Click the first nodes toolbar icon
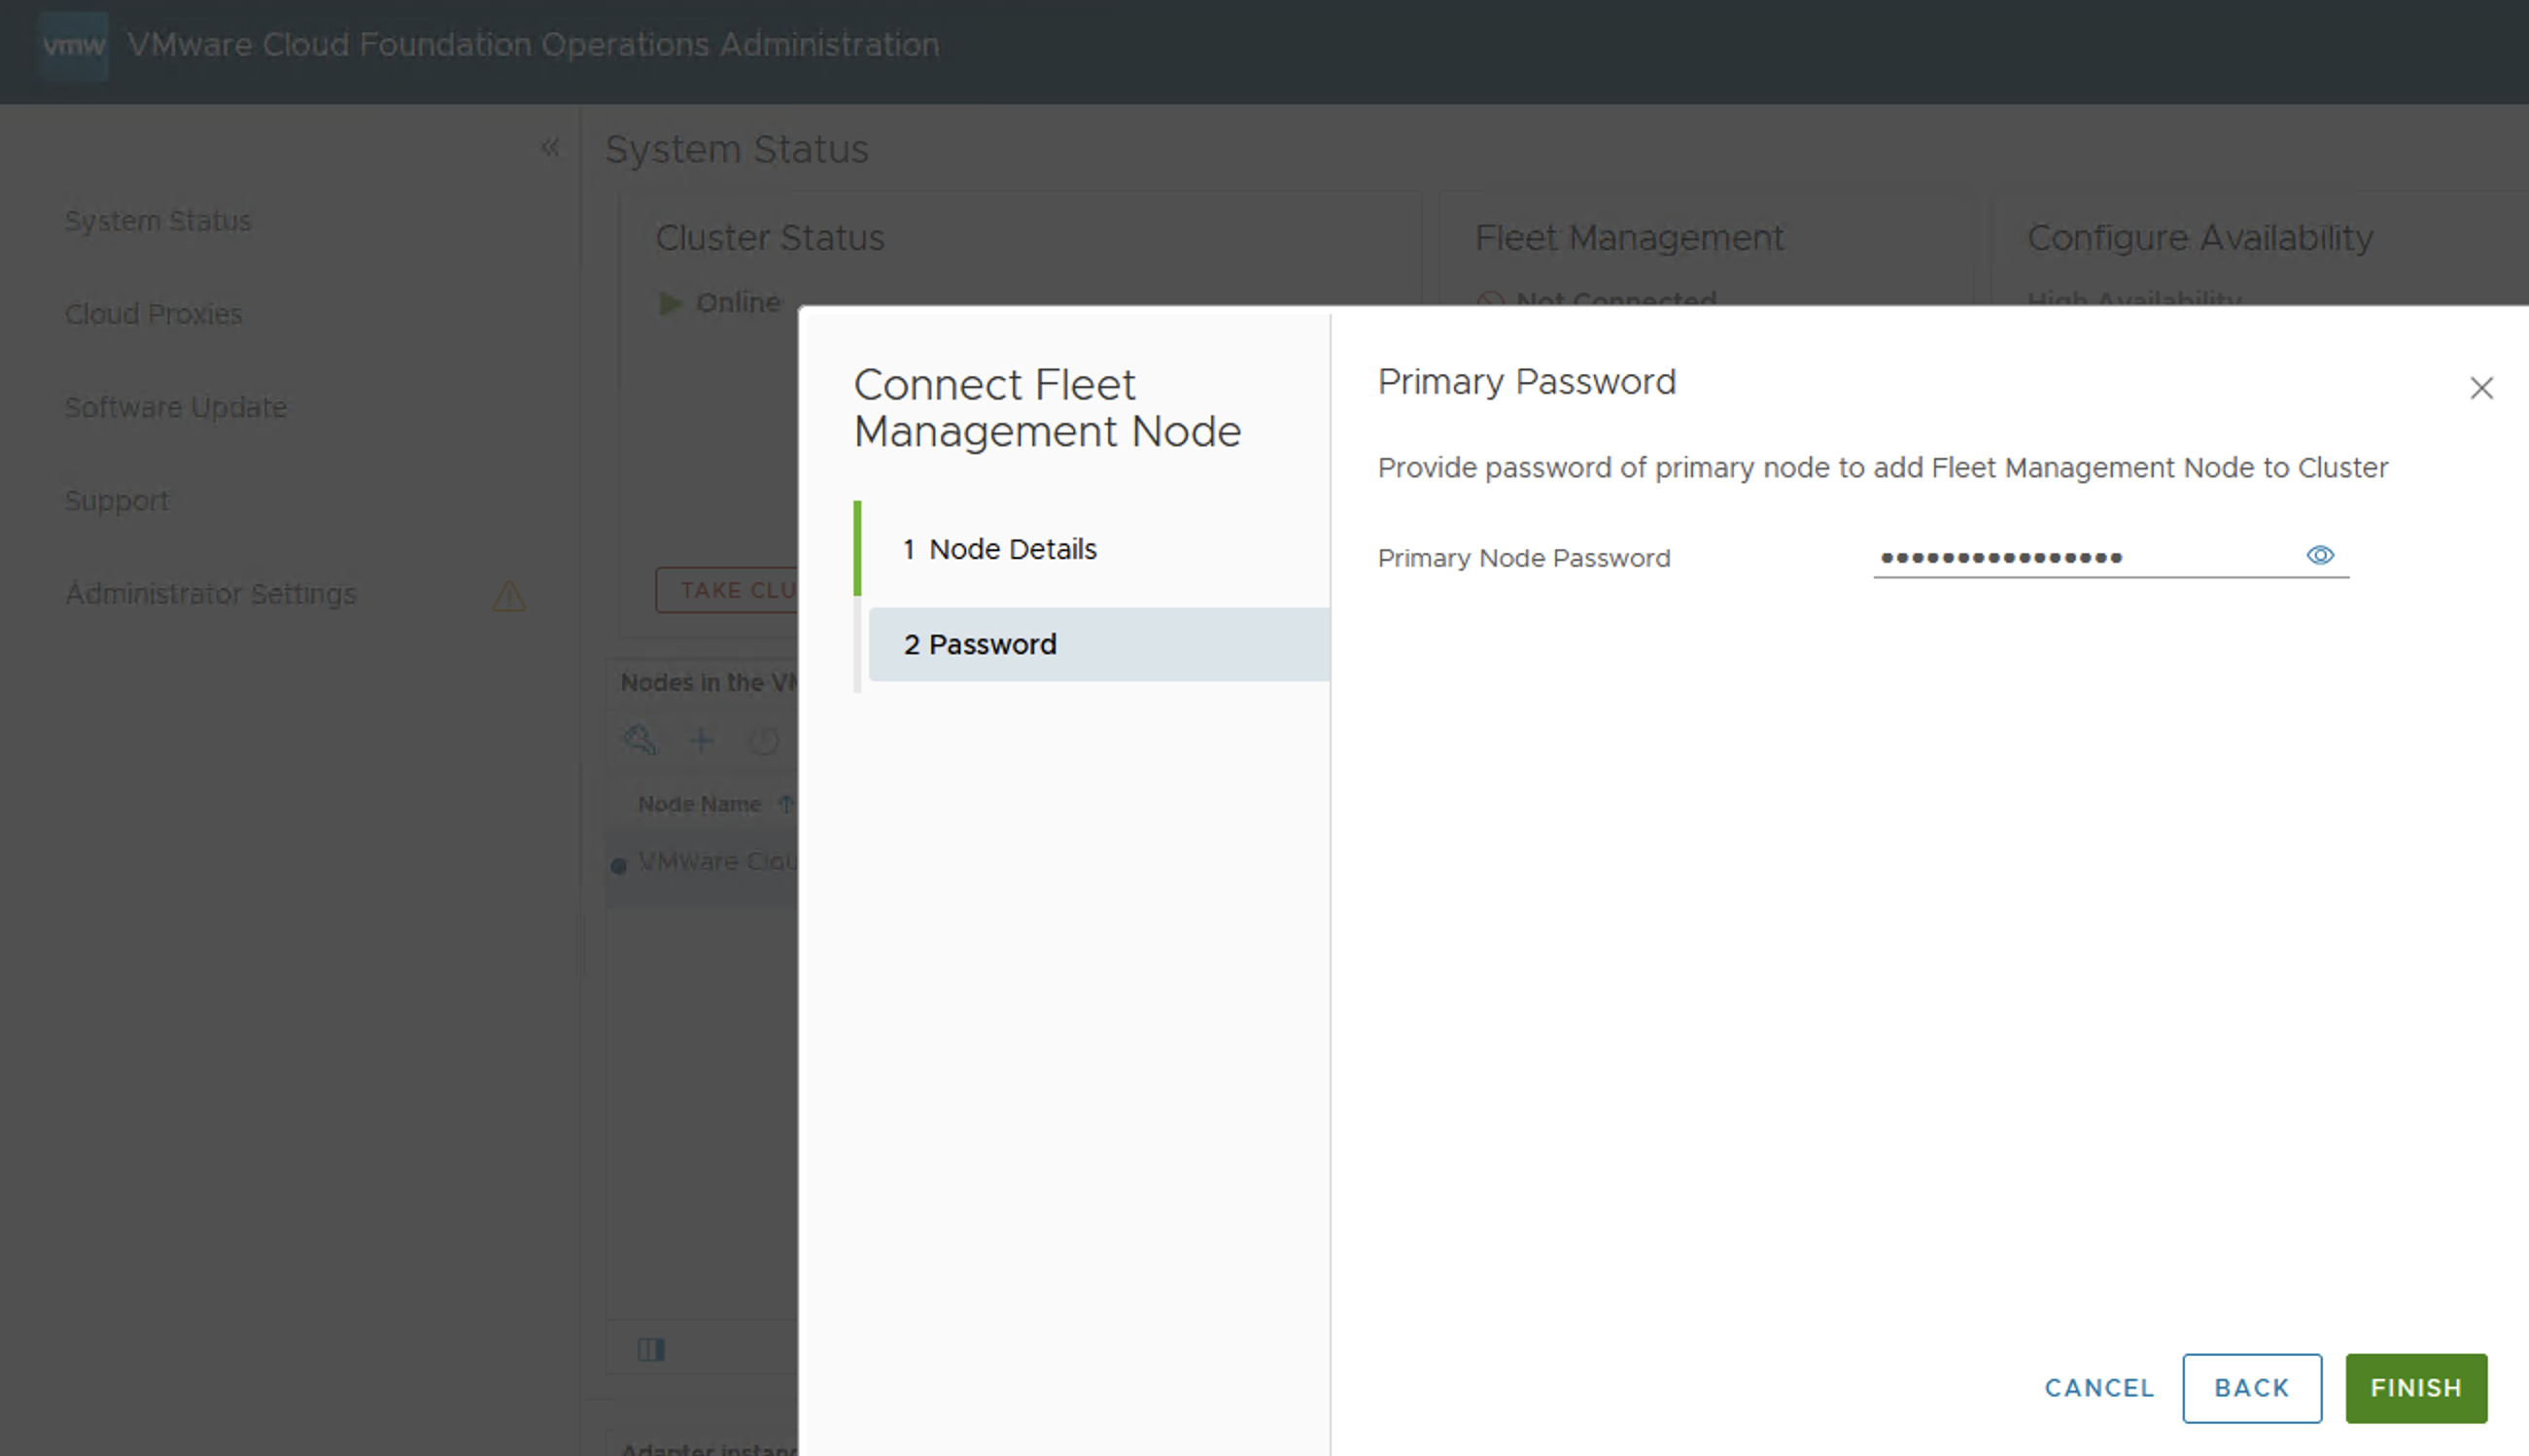2529x1456 pixels. 640,741
